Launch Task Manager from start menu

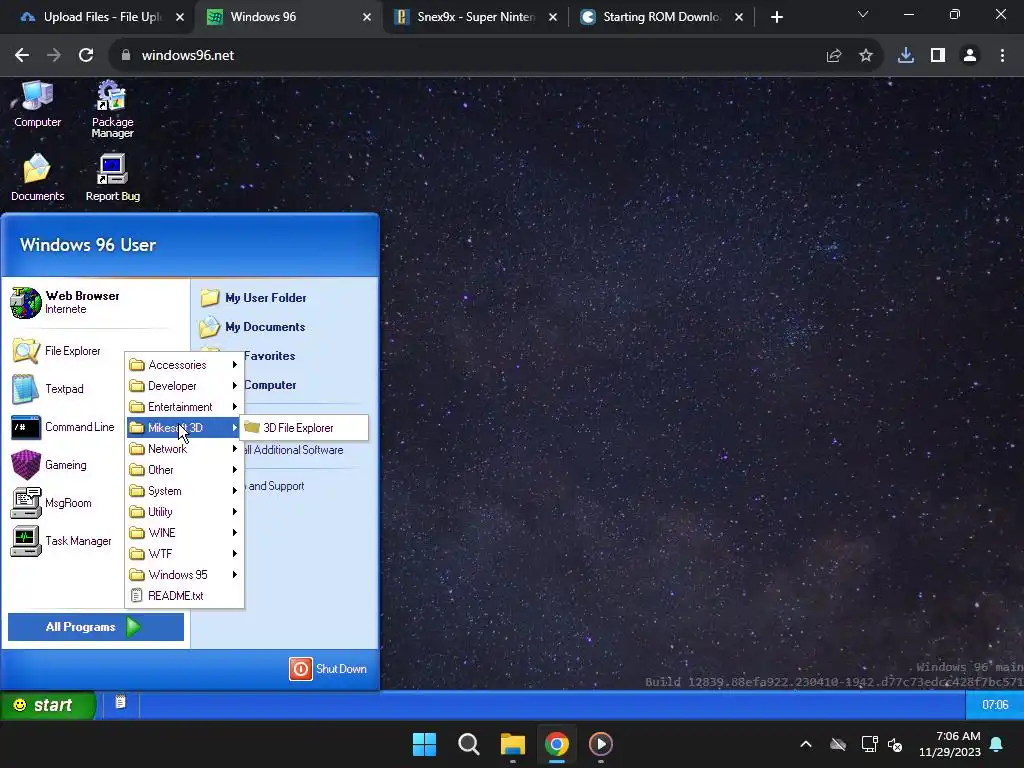click(61, 541)
